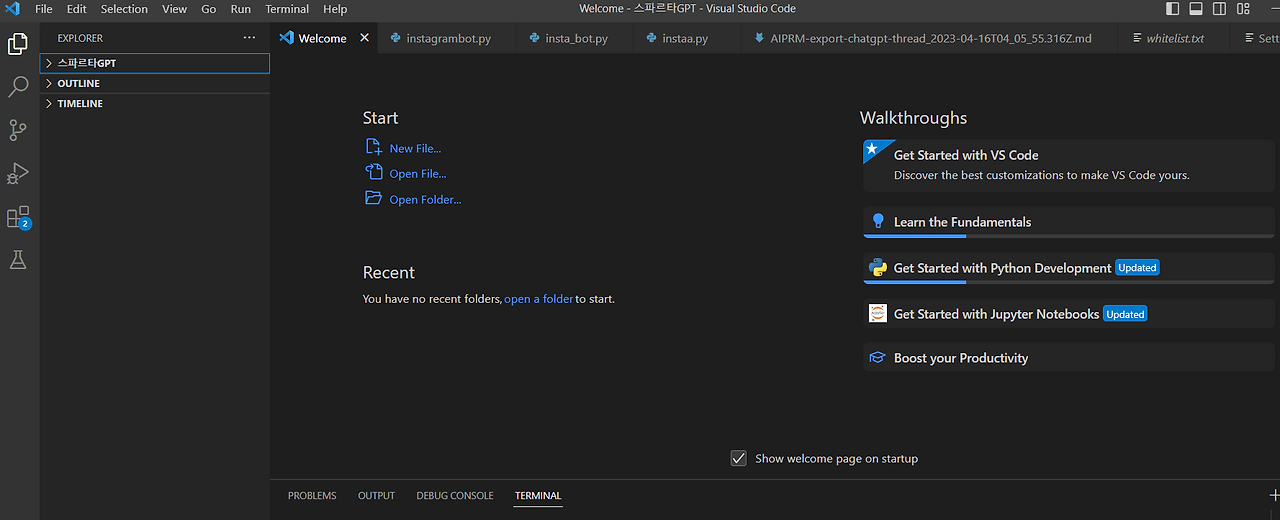Toggle the panel layout icon
This screenshot has width=1280, height=520.
(1196, 9)
